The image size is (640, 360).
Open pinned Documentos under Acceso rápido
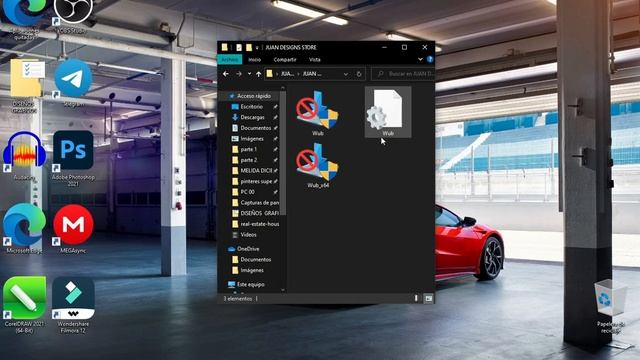256,128
